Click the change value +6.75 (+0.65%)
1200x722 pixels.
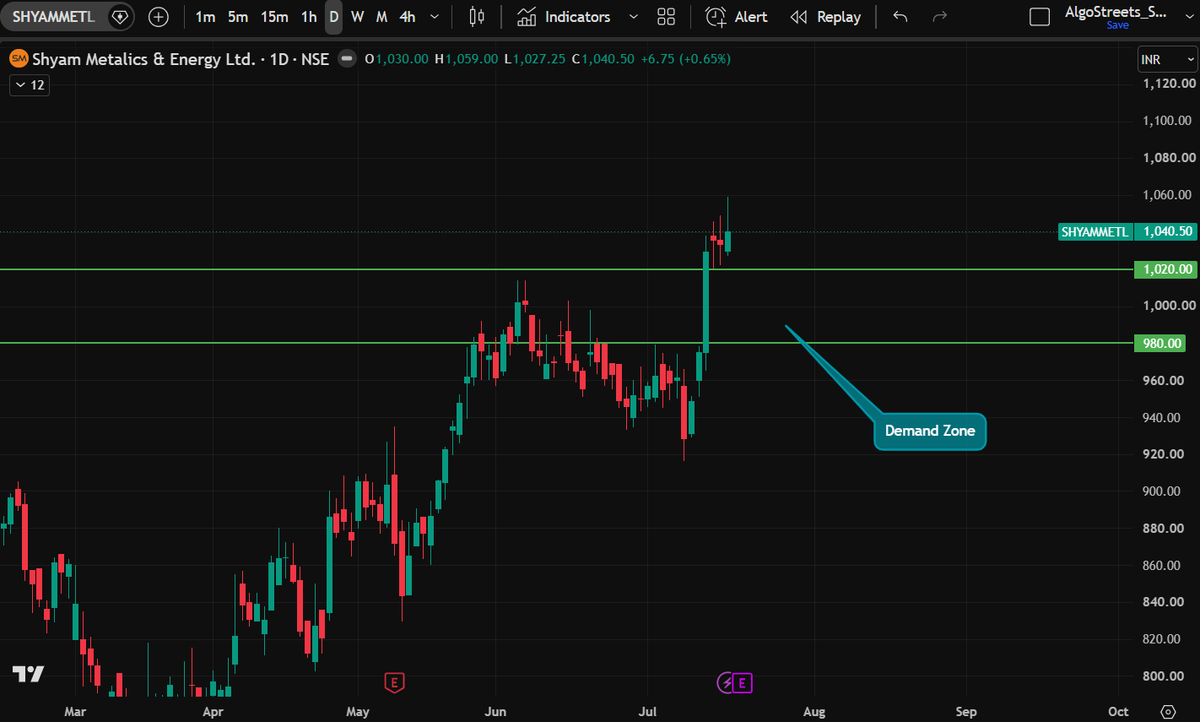click(x=685, y=59)
